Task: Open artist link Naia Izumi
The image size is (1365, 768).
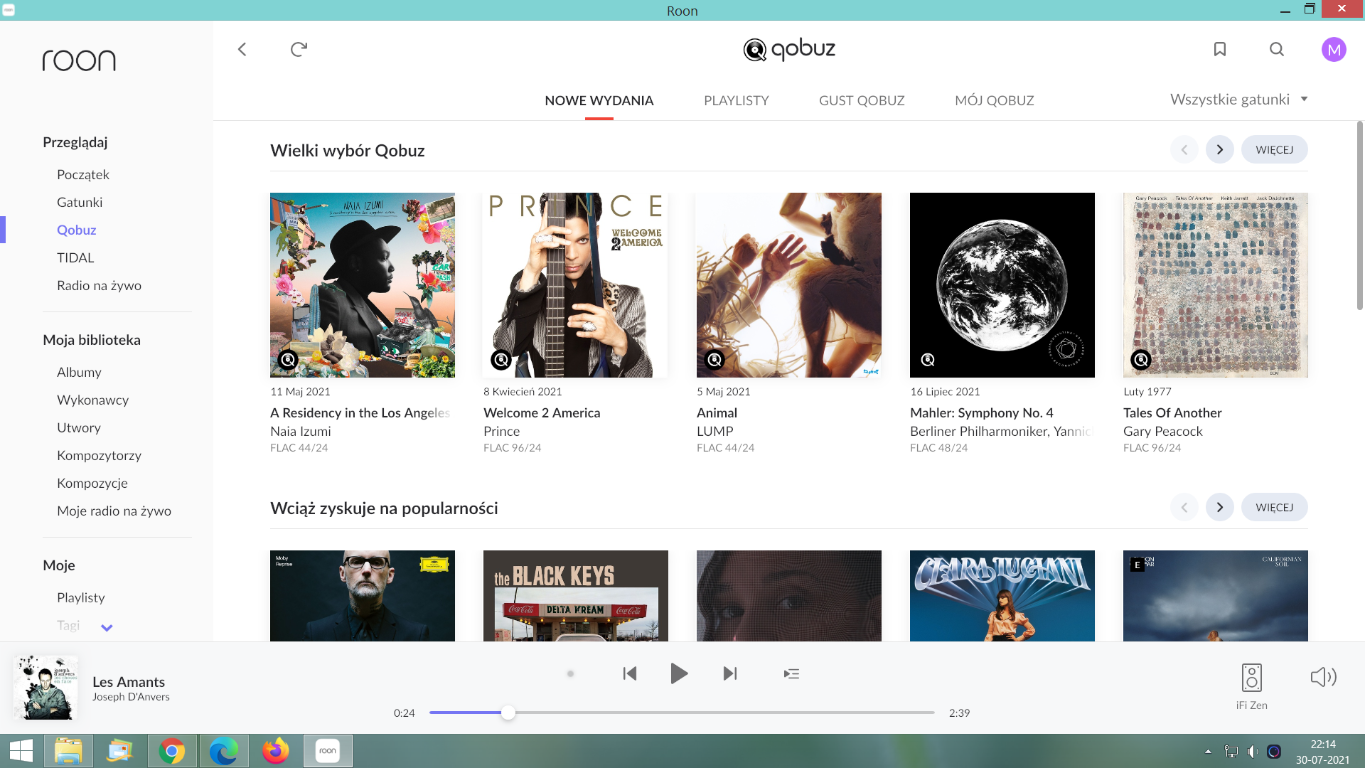Action: (x=300, y=431)
